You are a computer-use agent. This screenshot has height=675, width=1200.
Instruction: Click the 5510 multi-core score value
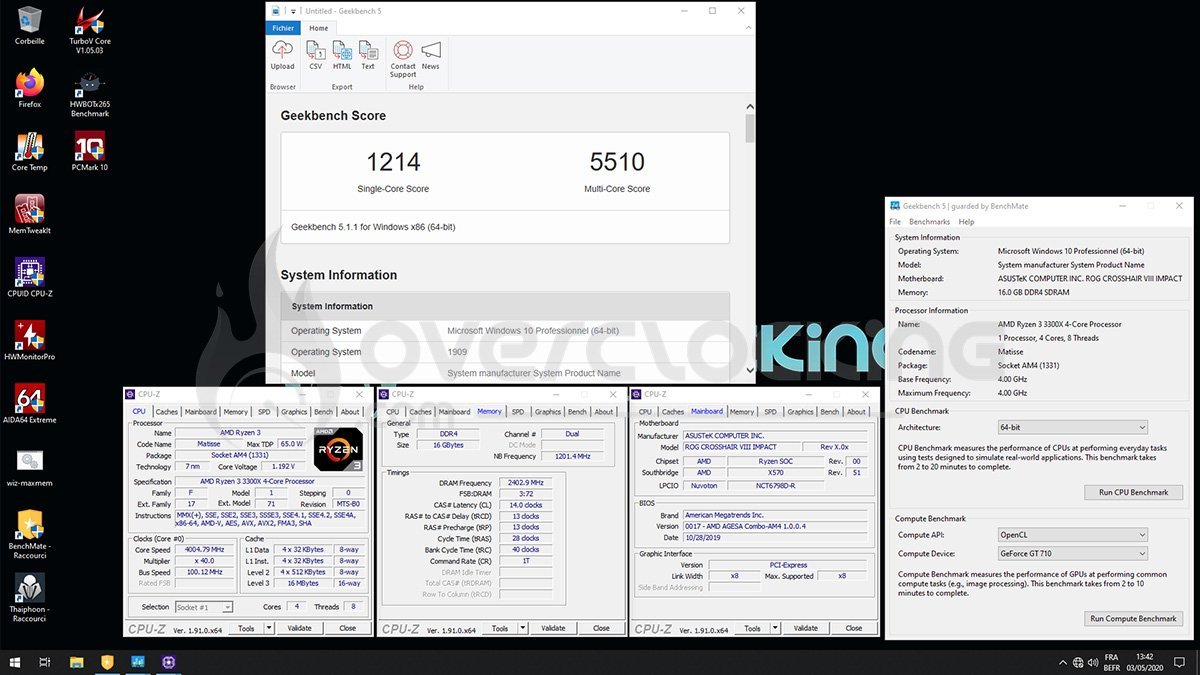(617, 162)
